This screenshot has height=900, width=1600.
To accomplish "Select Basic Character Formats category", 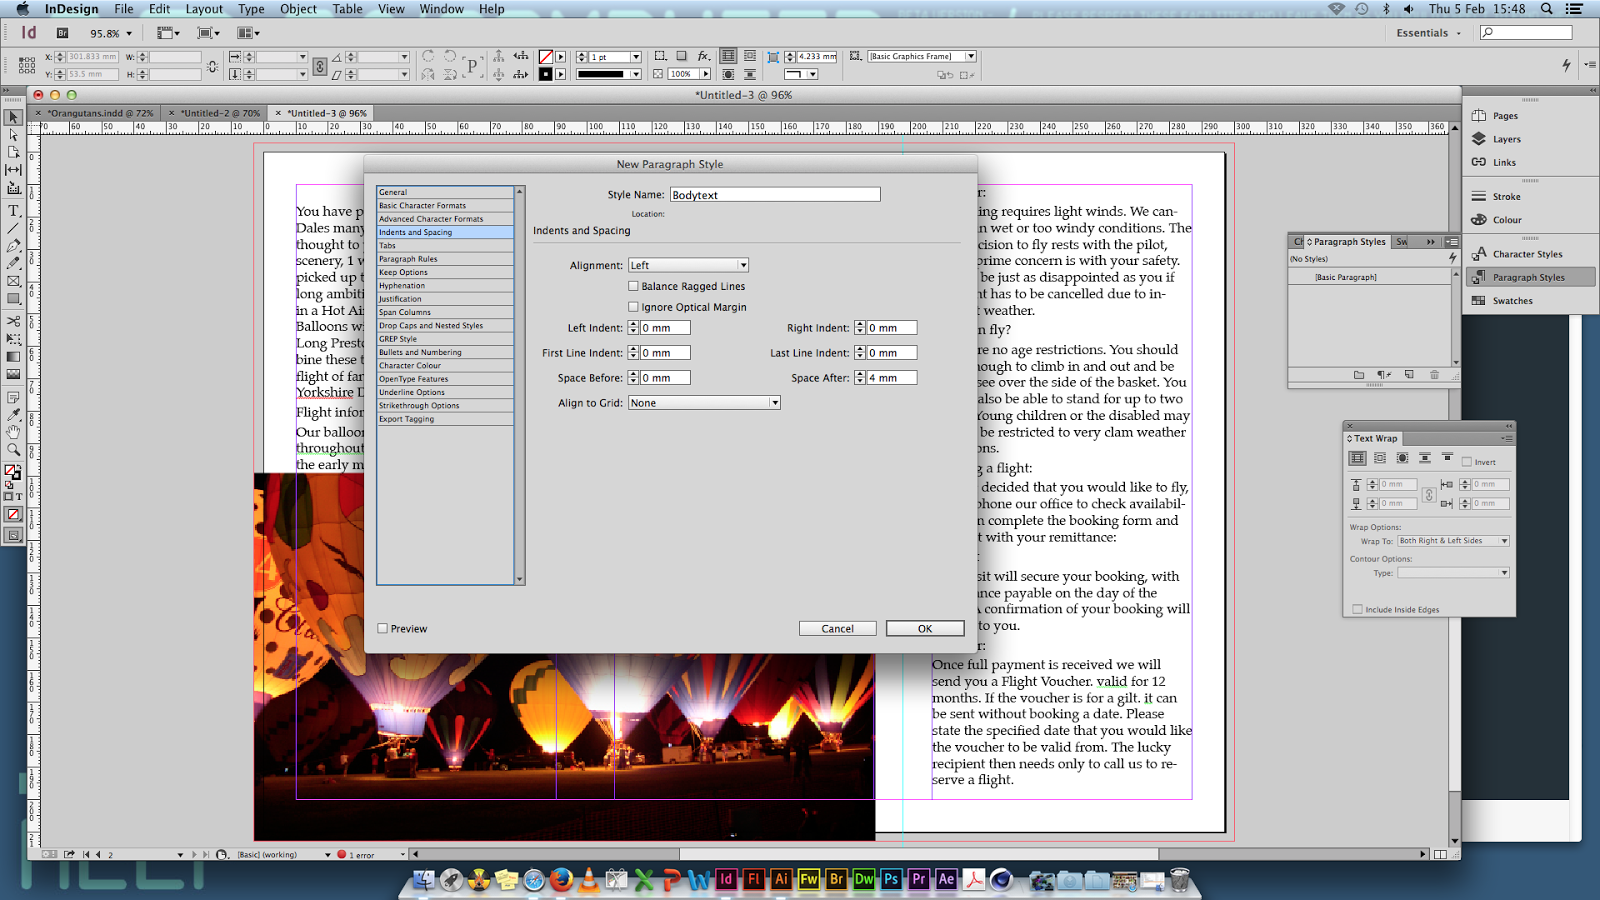I will 445,205.
